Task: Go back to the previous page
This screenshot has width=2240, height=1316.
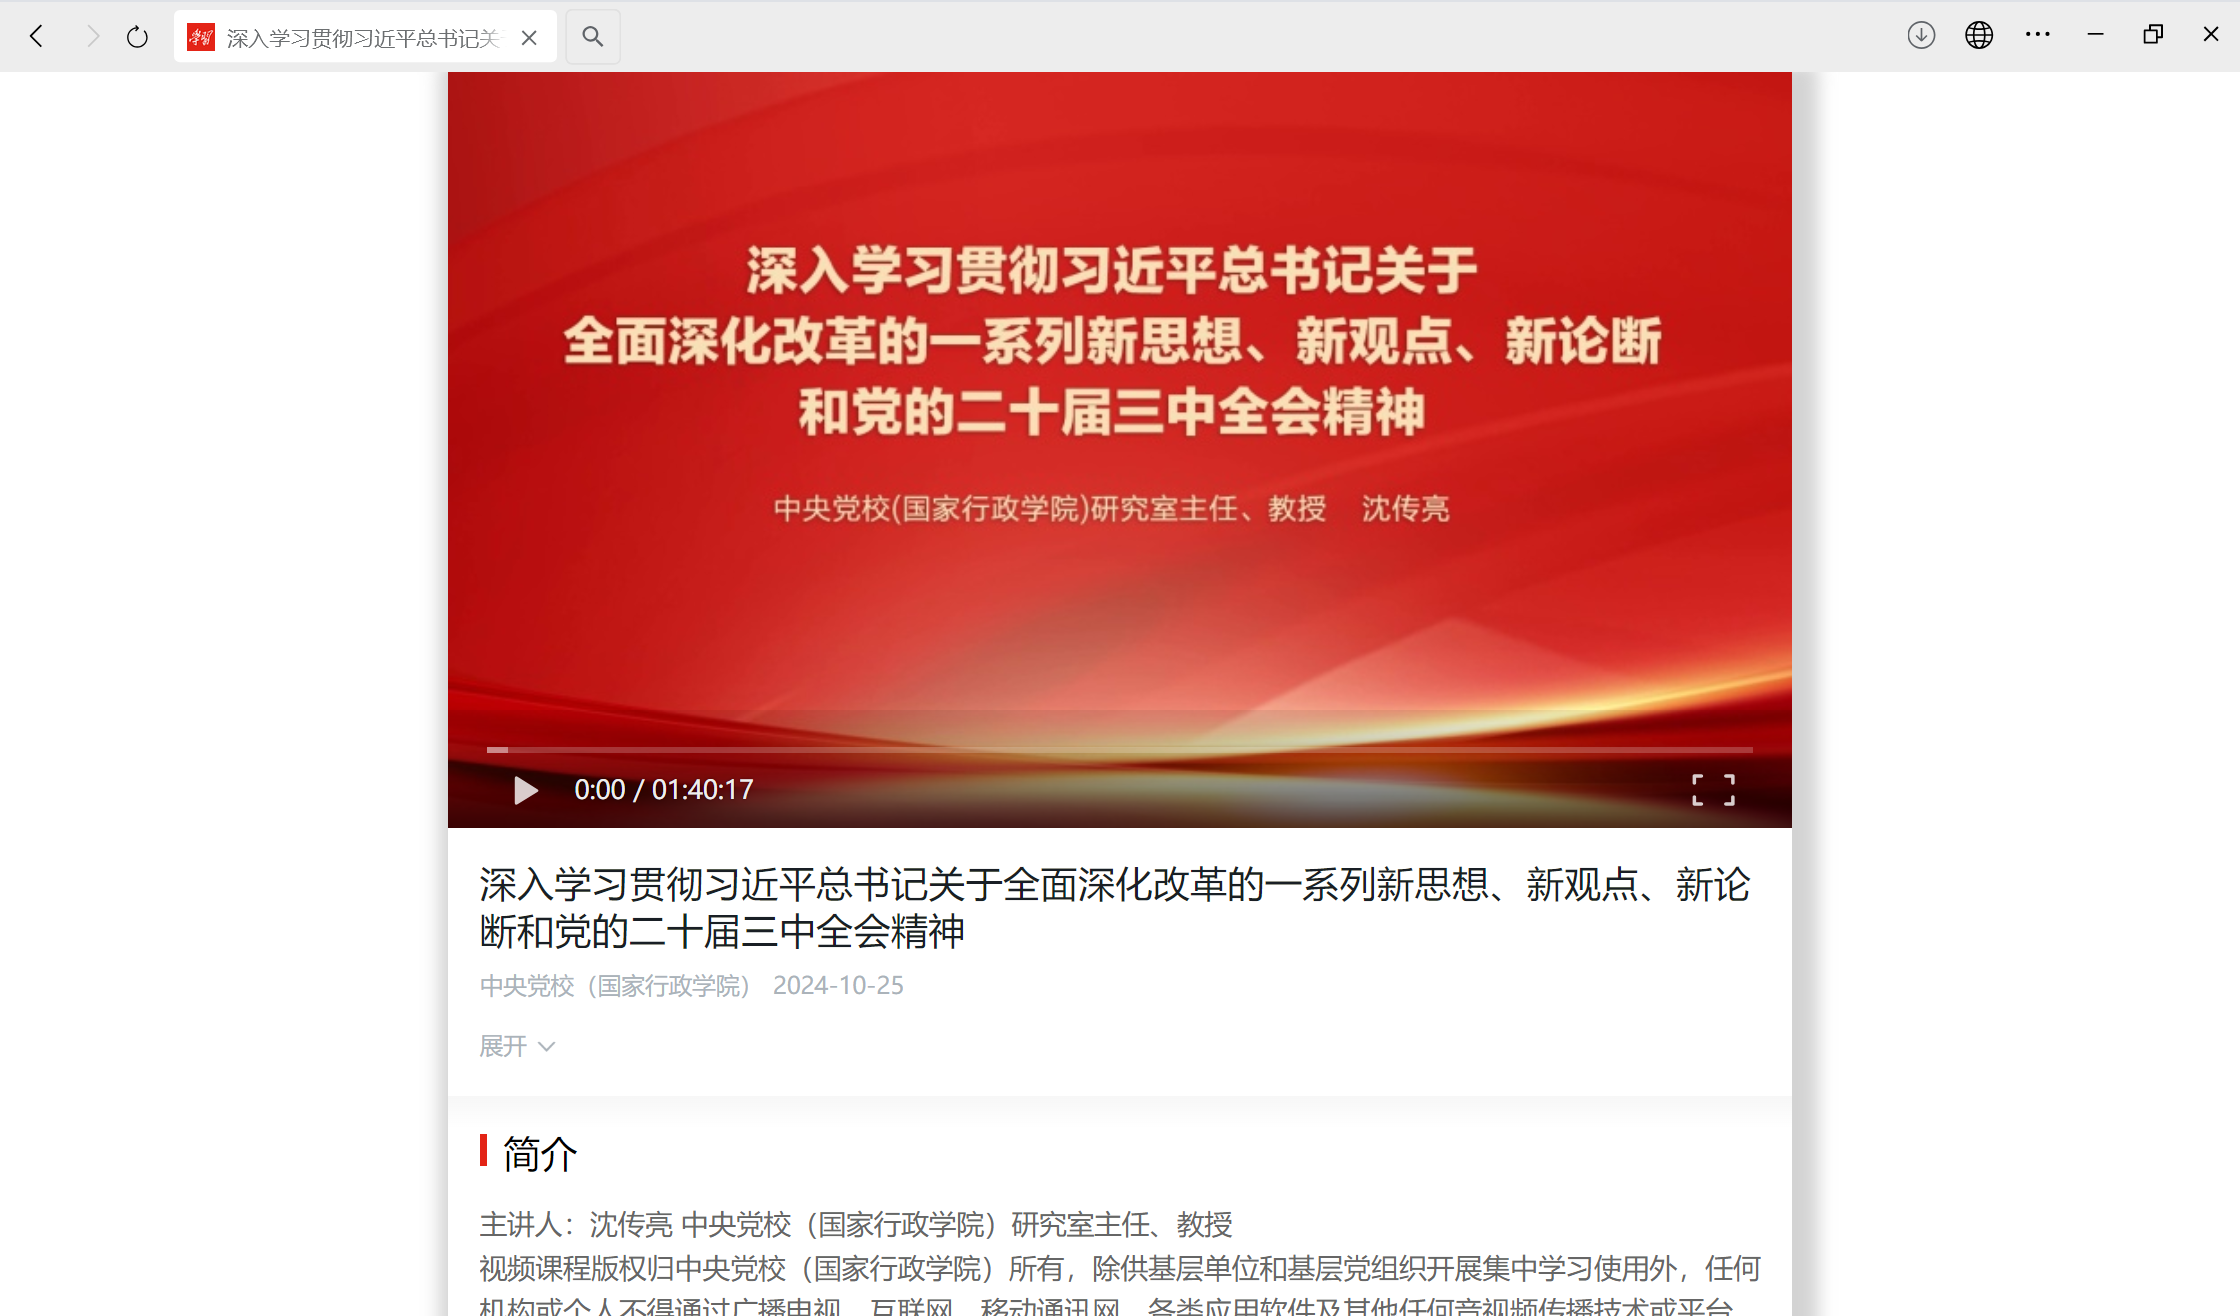Action: click(37, 37)
